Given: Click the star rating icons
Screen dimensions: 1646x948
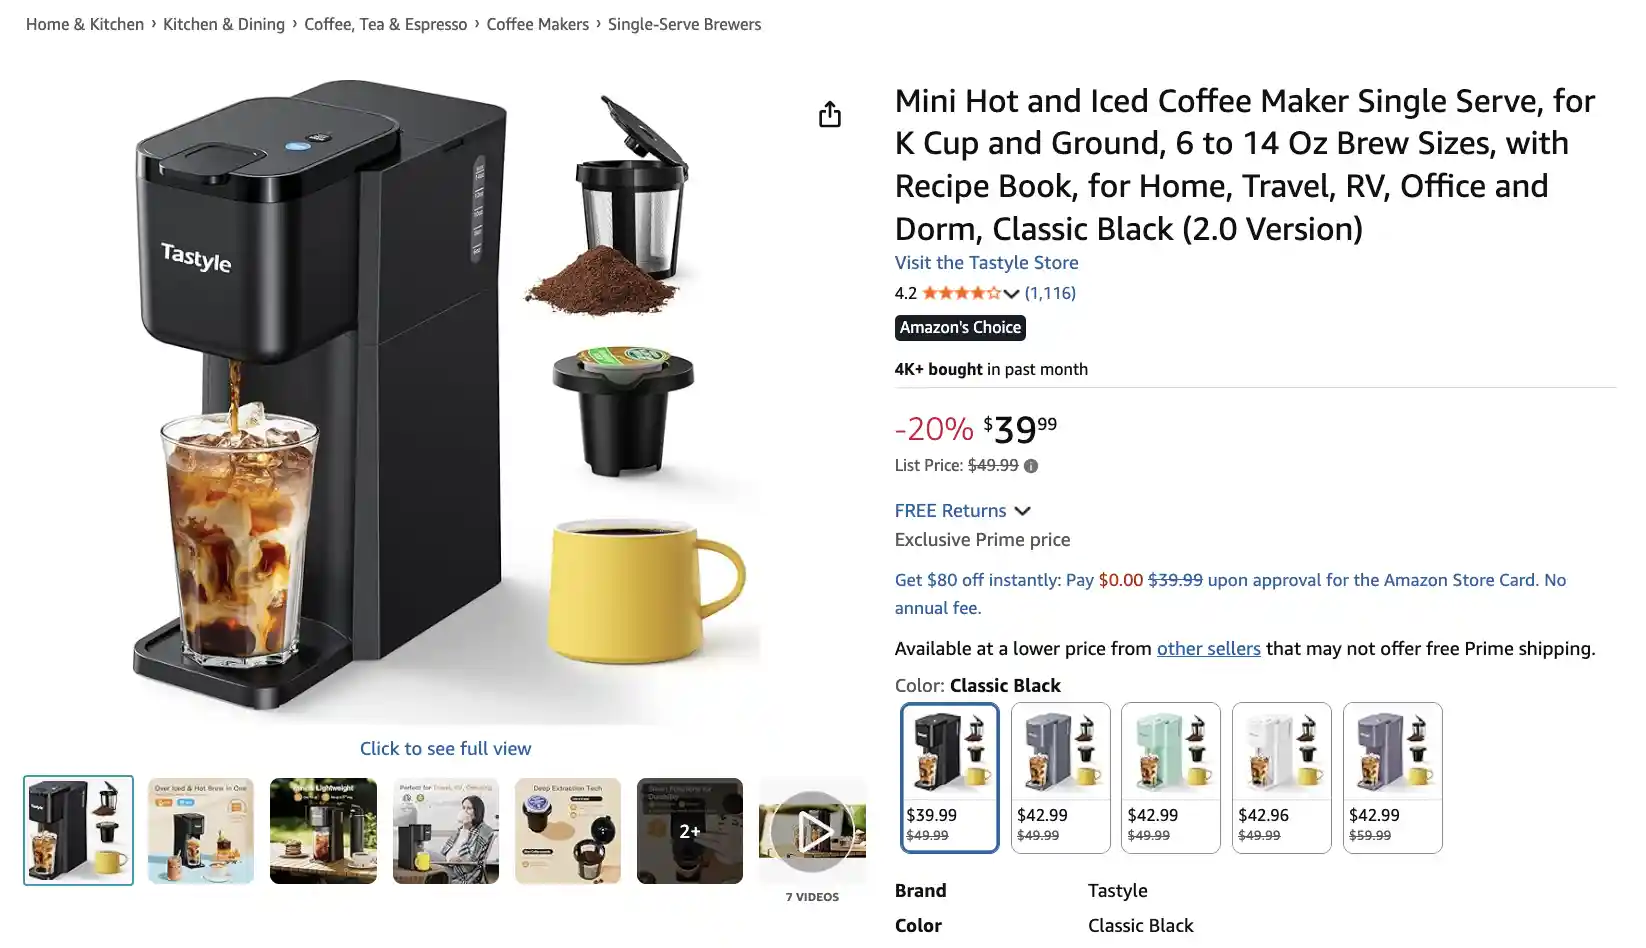Looking at the screenshot, I should tap(960, 293).
